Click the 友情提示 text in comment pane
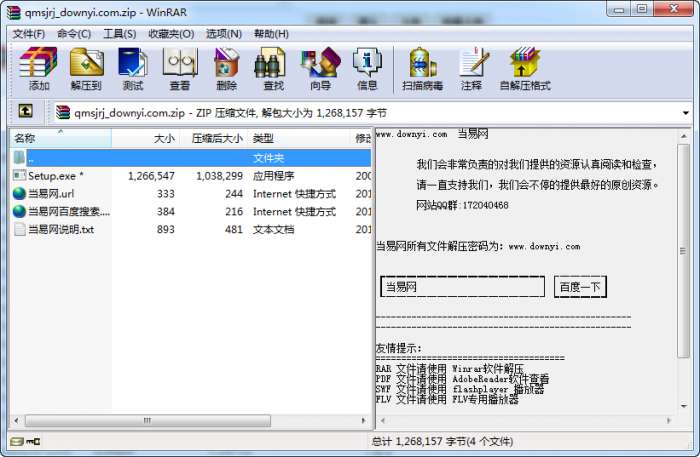Viewport: 700px width, 457px height. pyautogui.click(x=398, y=348)
